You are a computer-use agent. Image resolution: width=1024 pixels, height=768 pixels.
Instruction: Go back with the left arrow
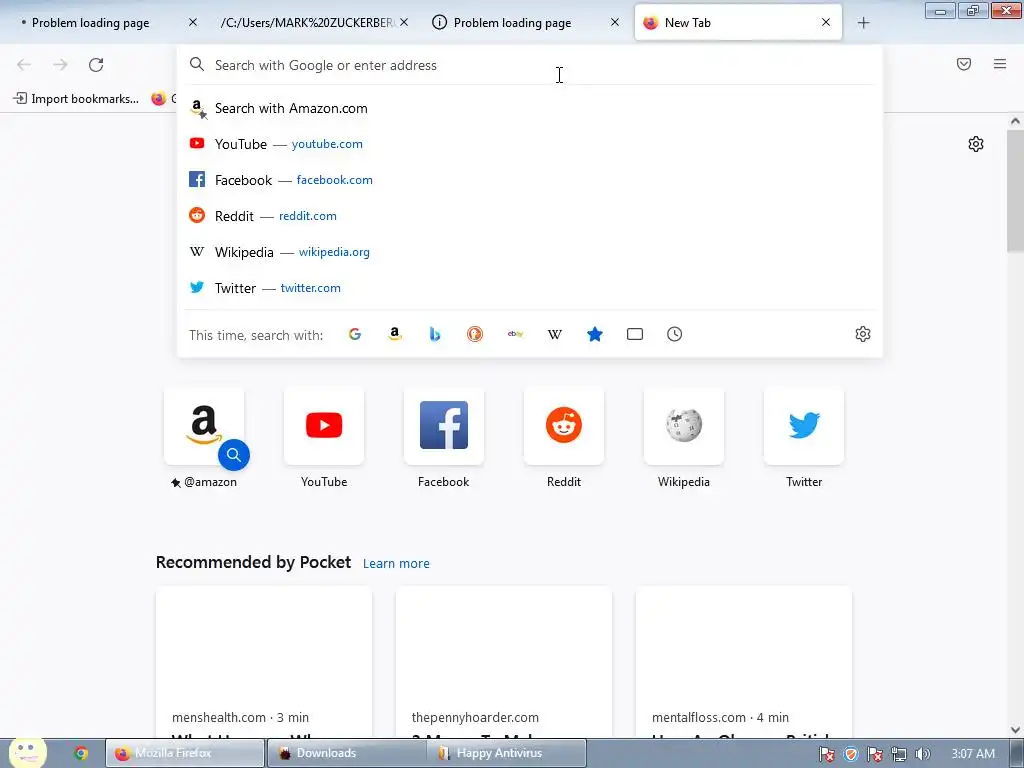[x=24, y=65]
